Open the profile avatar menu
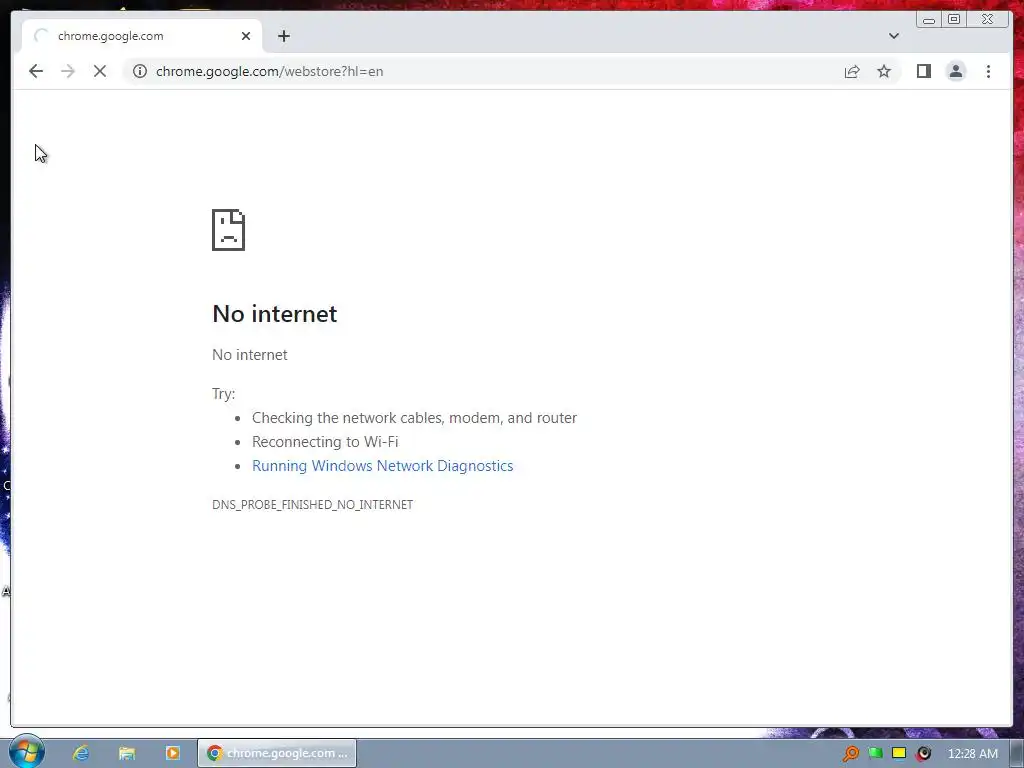Viewport: 1024px width, 768px height. 955,71
